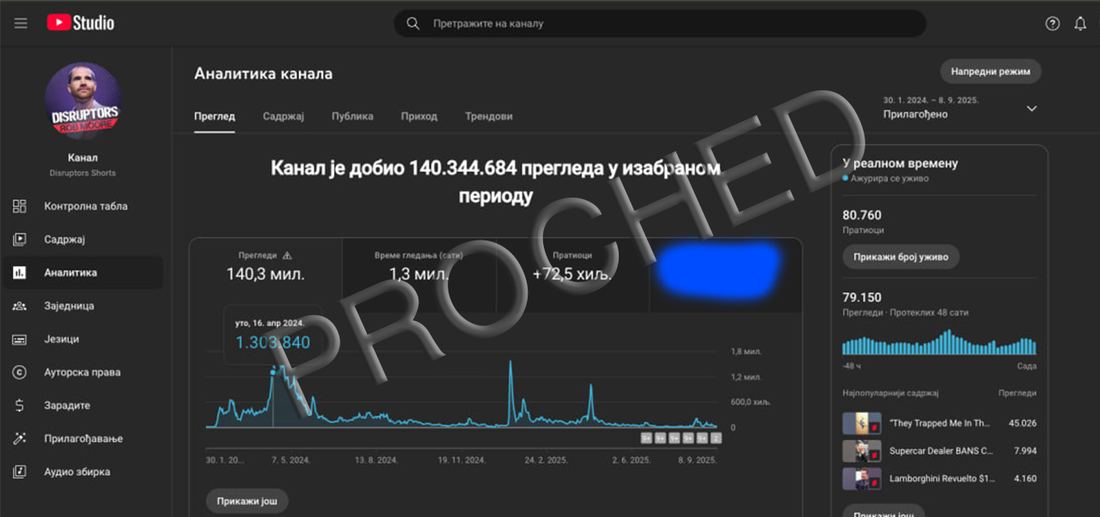Viewport: 1100px width, 517px height.
Task: Open Supercar Dealer BANS C... video row
Action: 939,450
